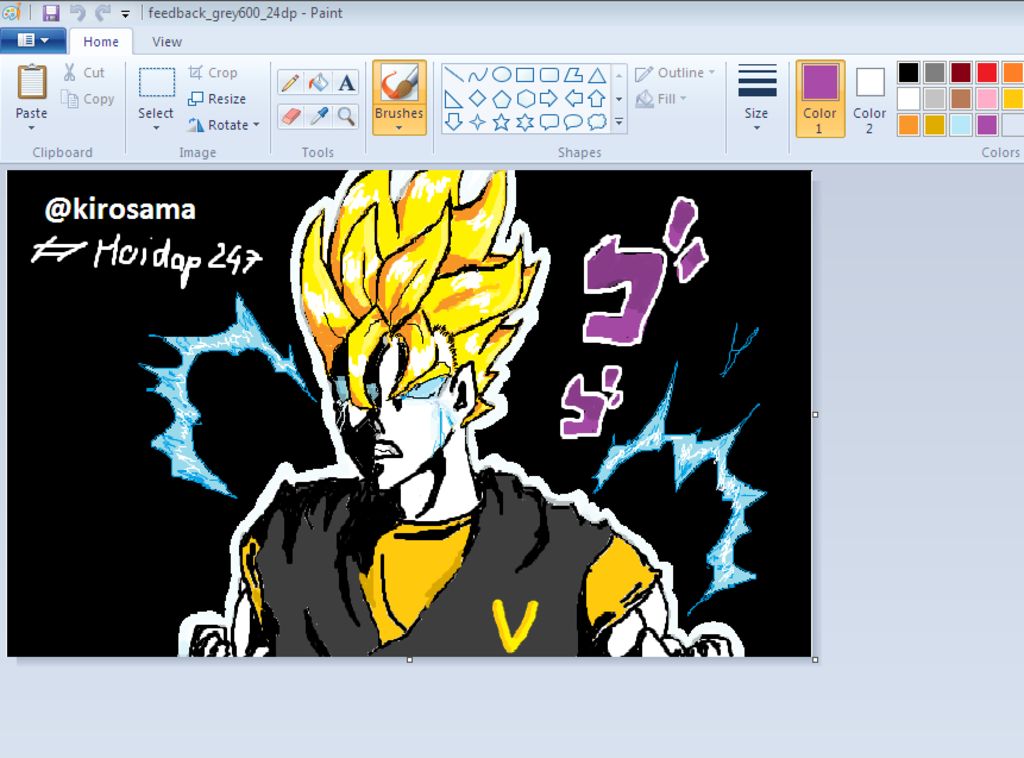Screen dimensions: 1024x758
Task: Select the Rounded rectangular callout shape
Action: click(549, 122)
